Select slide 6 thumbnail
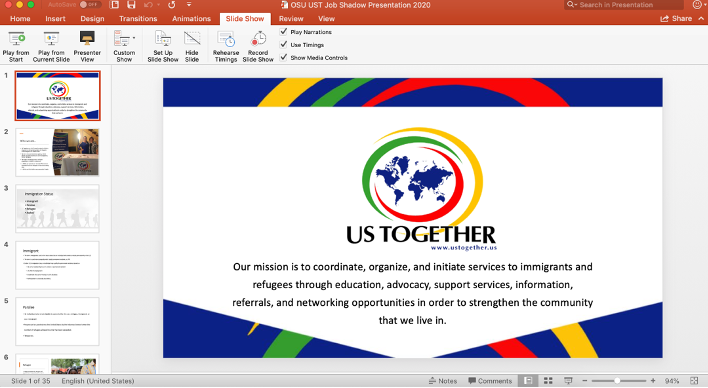 (57, 364)
